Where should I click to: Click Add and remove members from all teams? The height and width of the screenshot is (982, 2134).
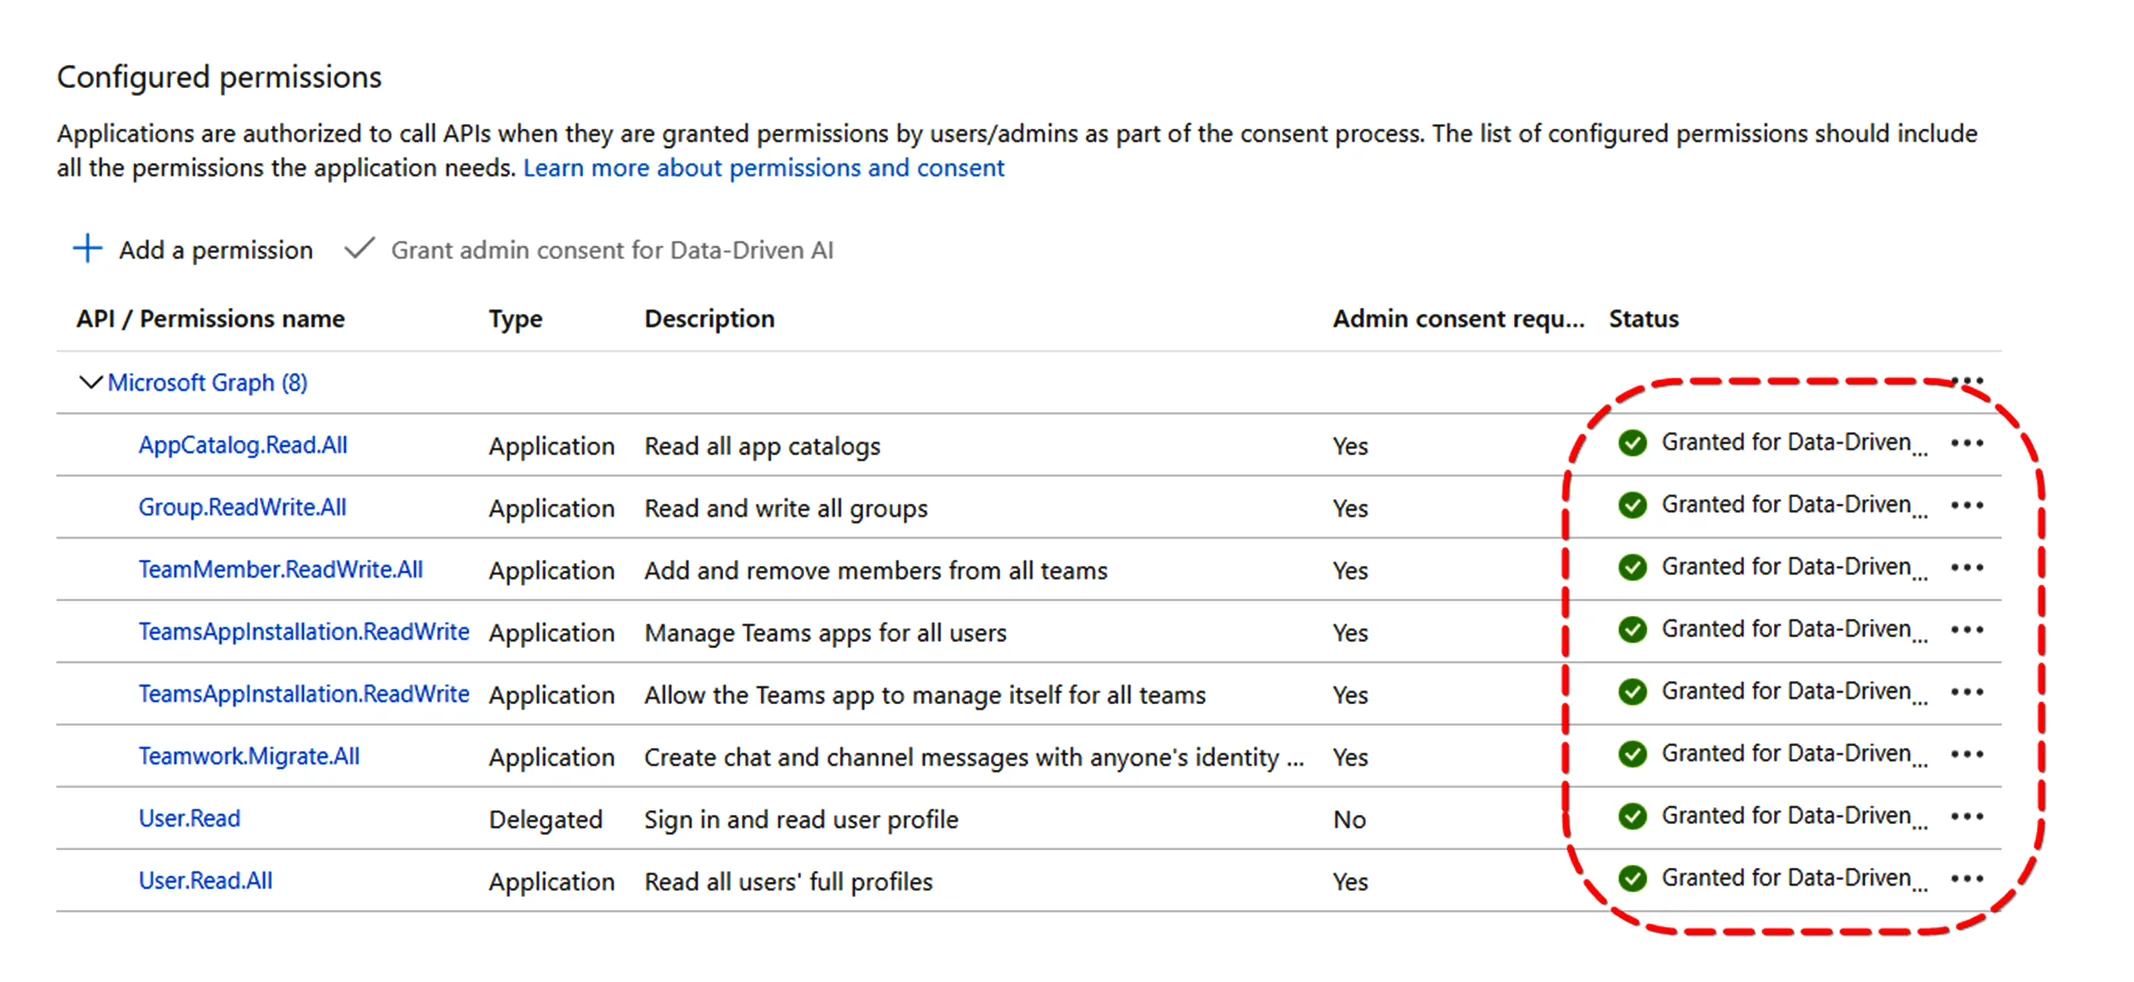tap(876, 570)
